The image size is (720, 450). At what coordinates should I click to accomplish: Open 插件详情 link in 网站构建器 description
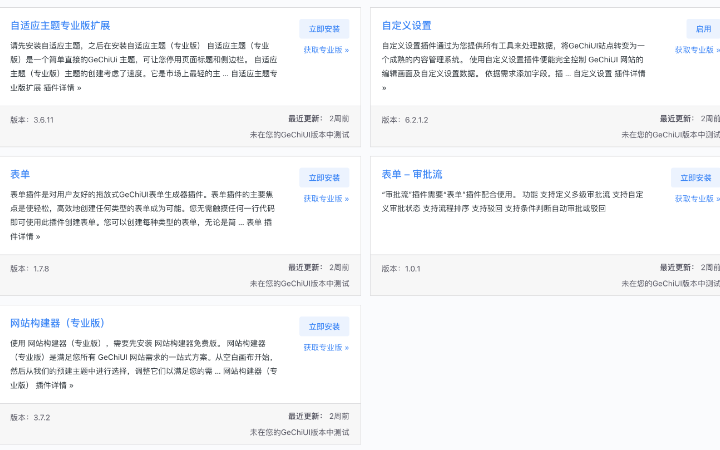click(55, 385)
